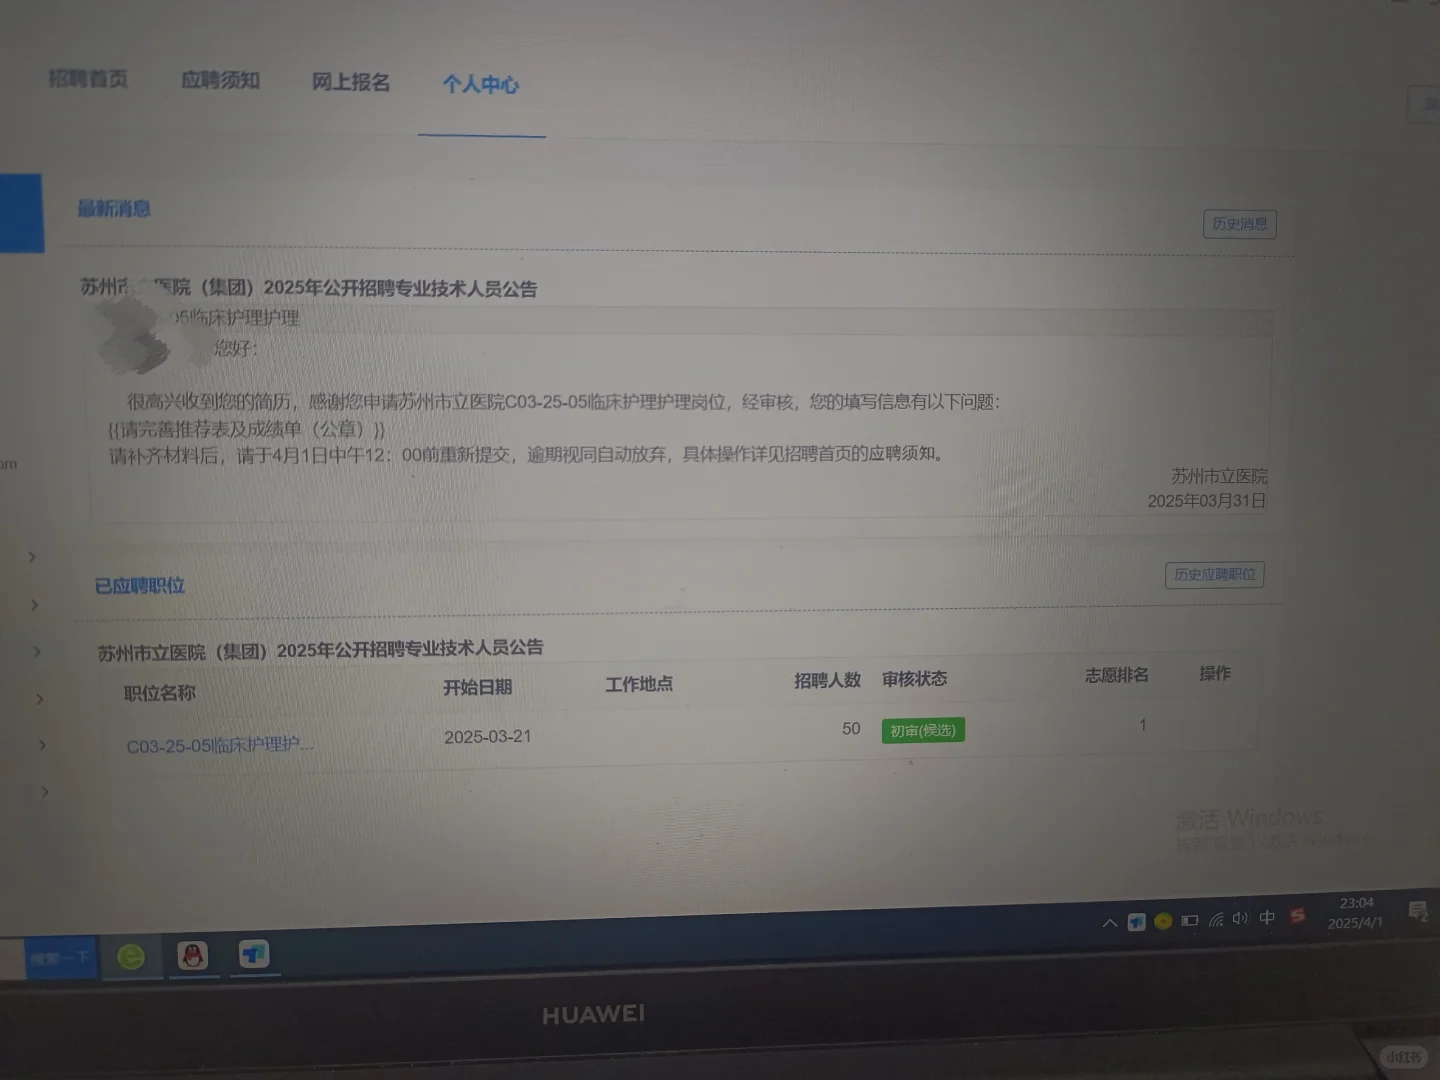Screen dimensions: 1440x1080
Task: Open Wi-Fi settings from the system tray
Action: click(1216, 922)
